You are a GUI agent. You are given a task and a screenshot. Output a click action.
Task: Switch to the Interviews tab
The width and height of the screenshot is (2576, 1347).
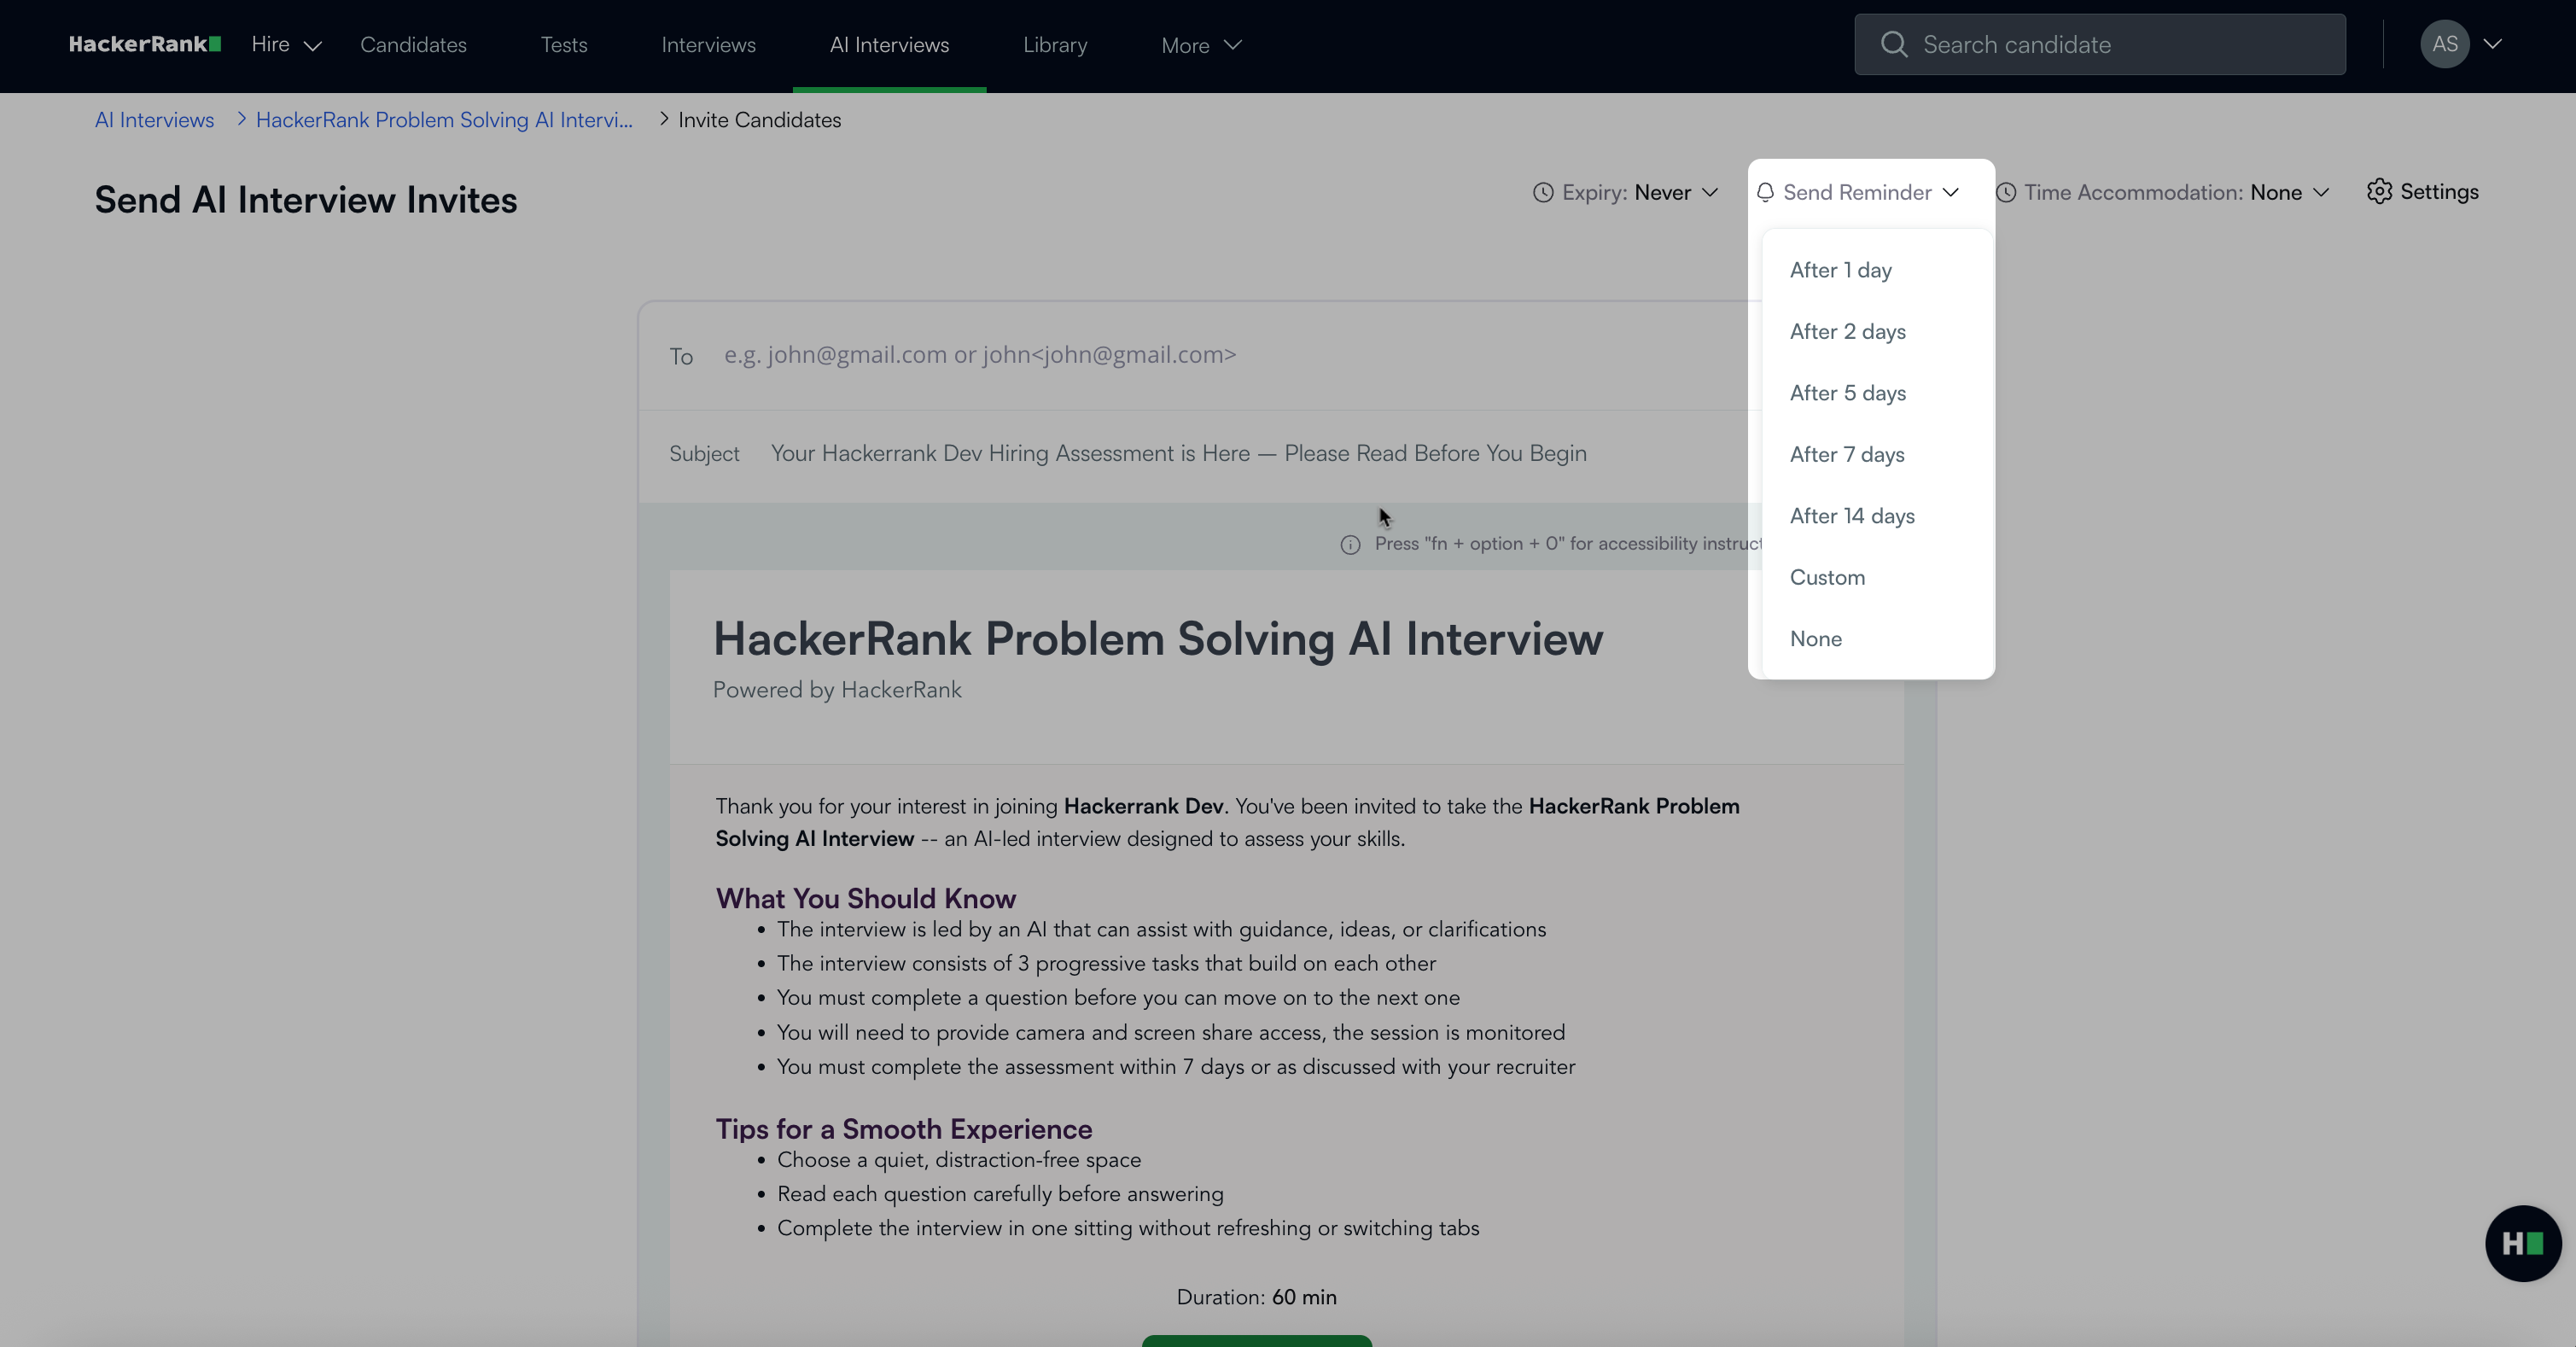[x=708, y=45]
